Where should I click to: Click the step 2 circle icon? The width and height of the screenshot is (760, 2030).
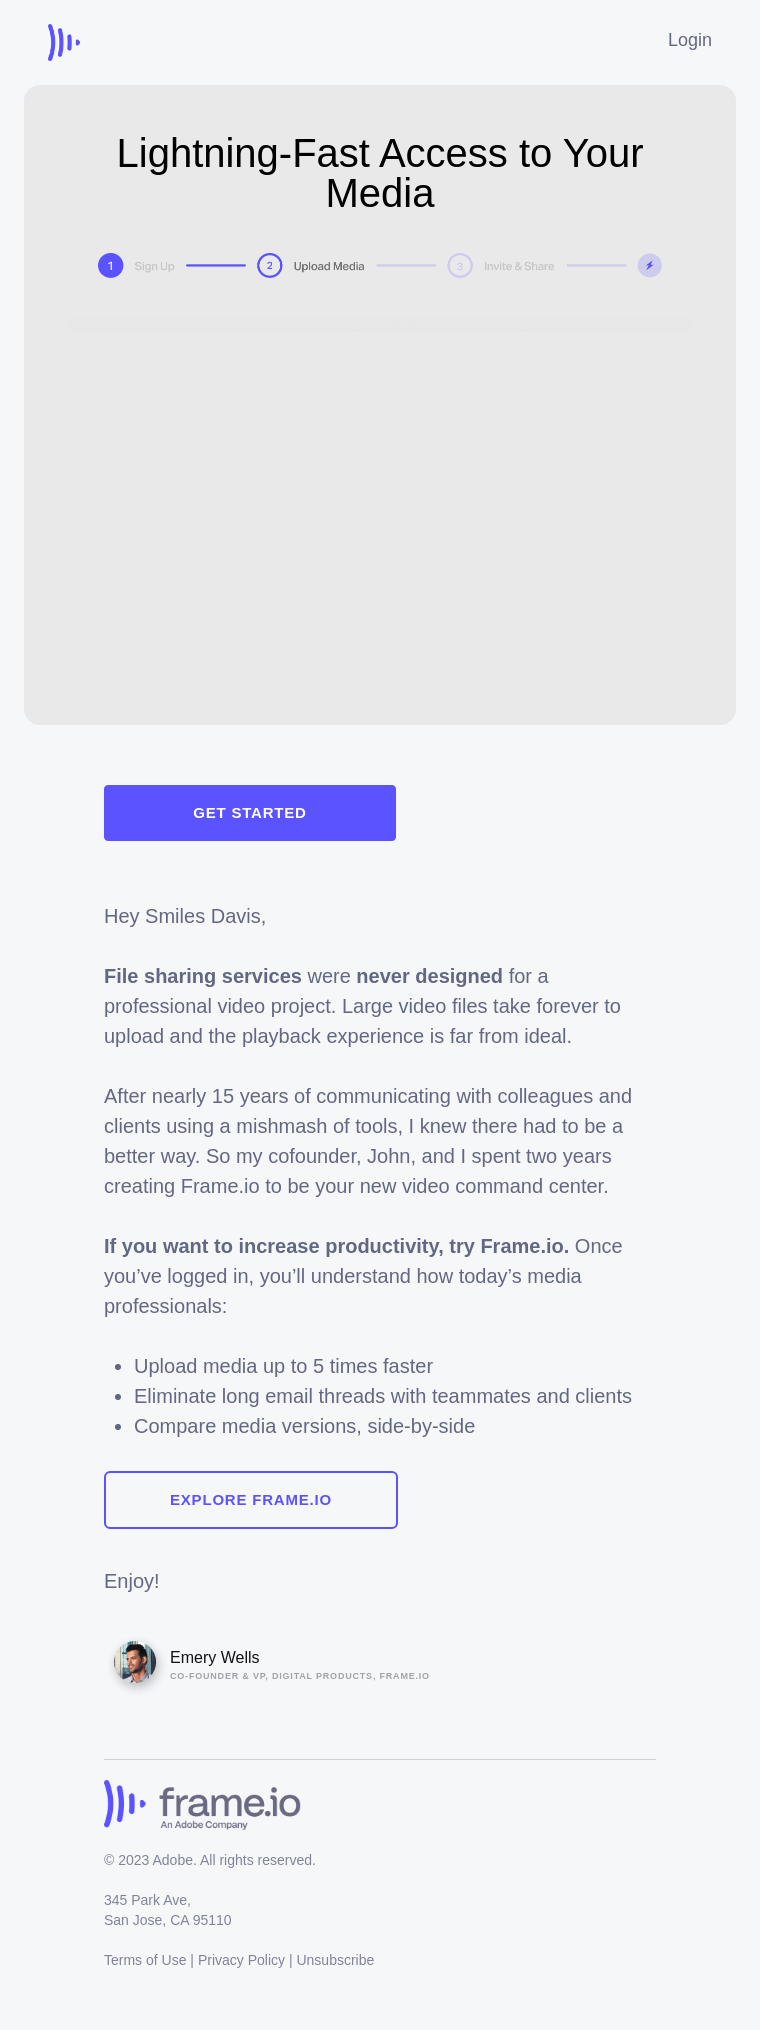tap(269, 266)
